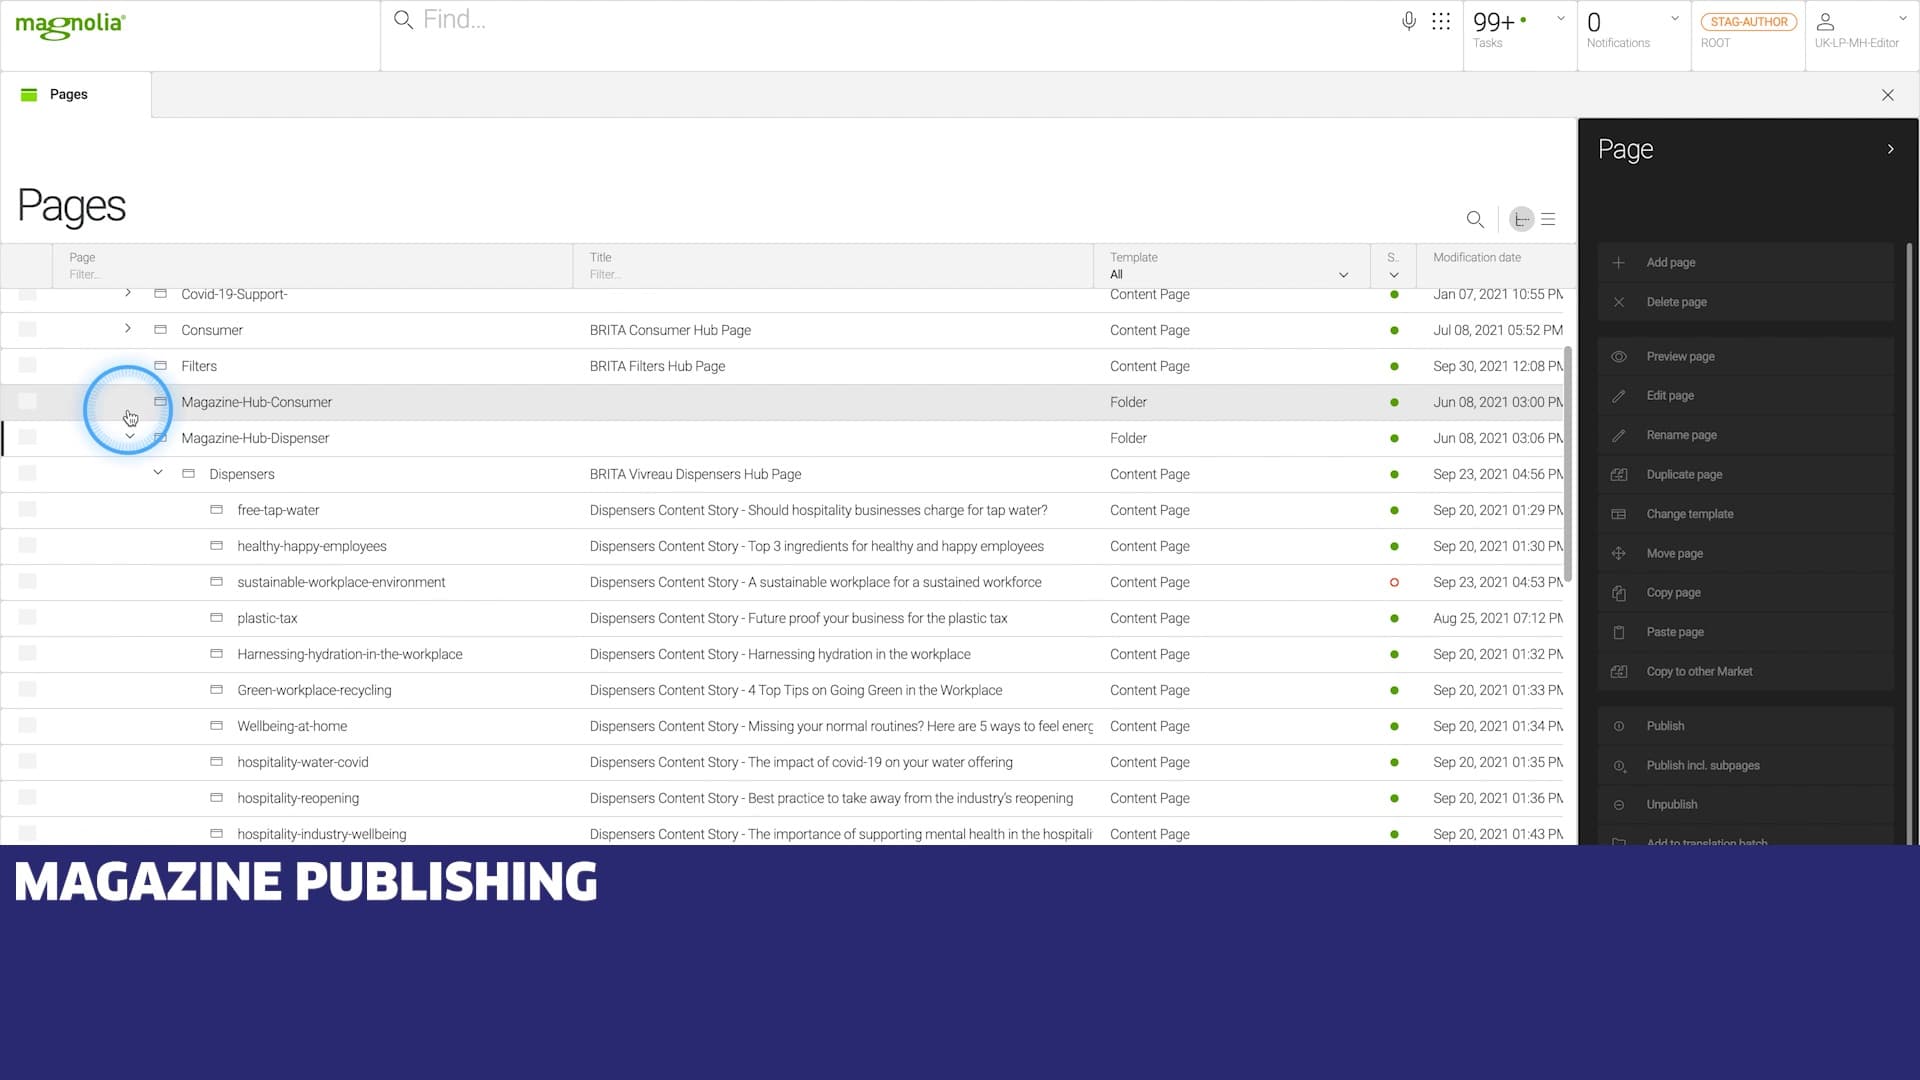
Task: Activate voice search microphone icon
Action: (x=1408, y=21)
